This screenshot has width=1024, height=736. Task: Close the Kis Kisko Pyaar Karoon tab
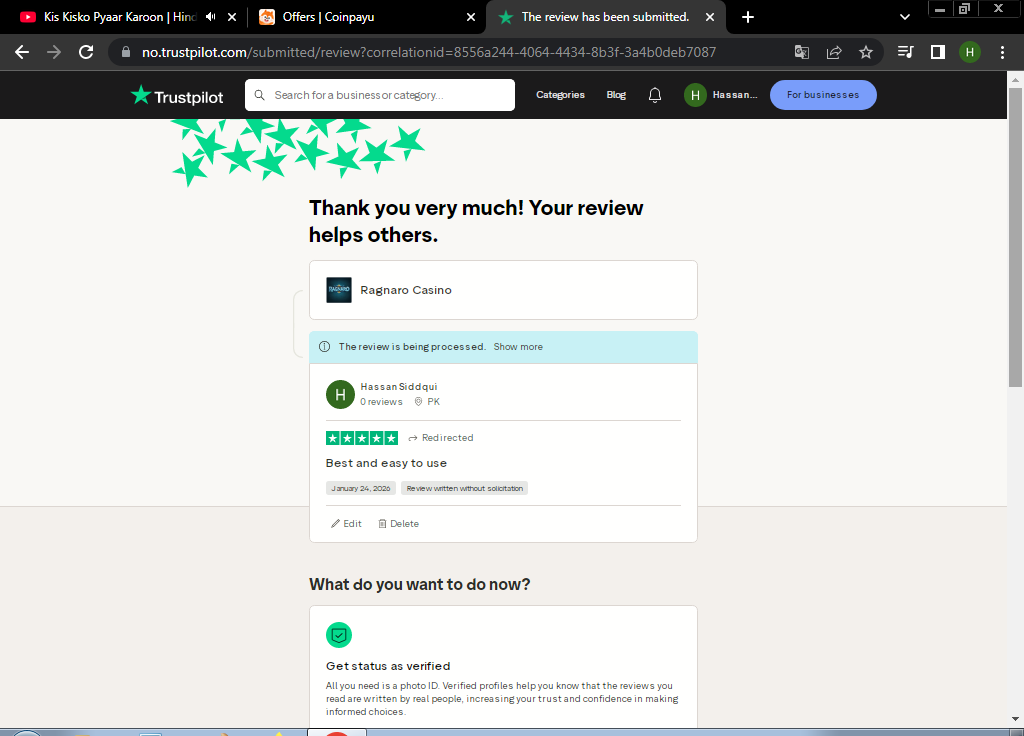tap(232, 17)
